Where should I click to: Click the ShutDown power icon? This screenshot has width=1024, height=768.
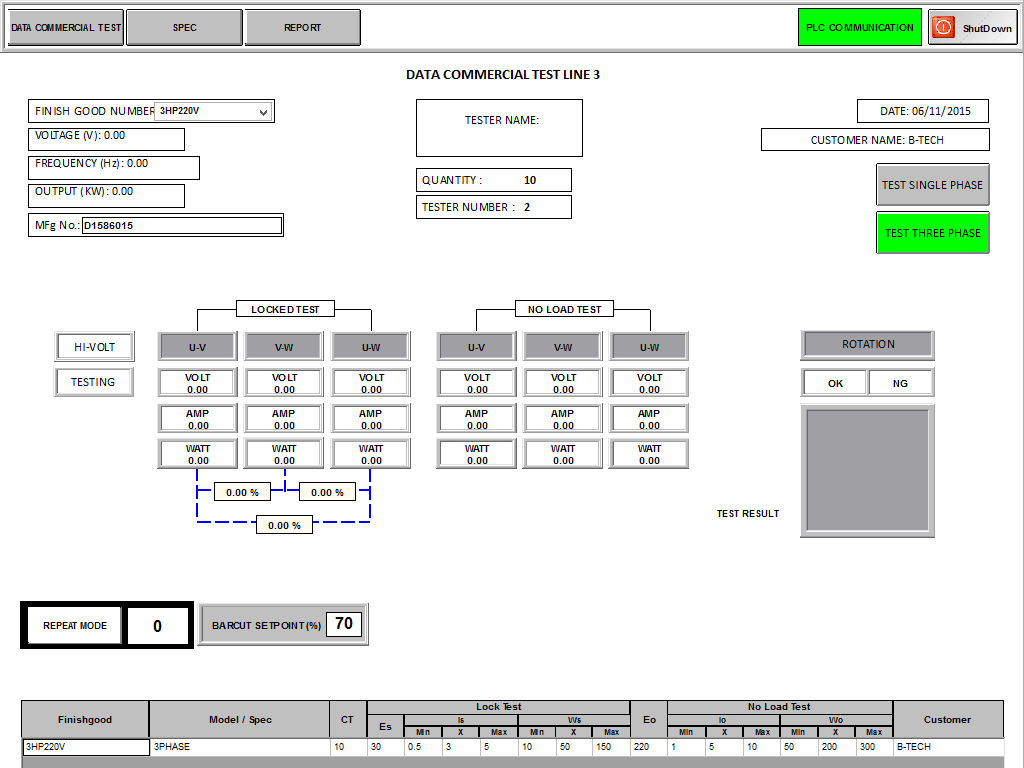click(x=943, y=27)
